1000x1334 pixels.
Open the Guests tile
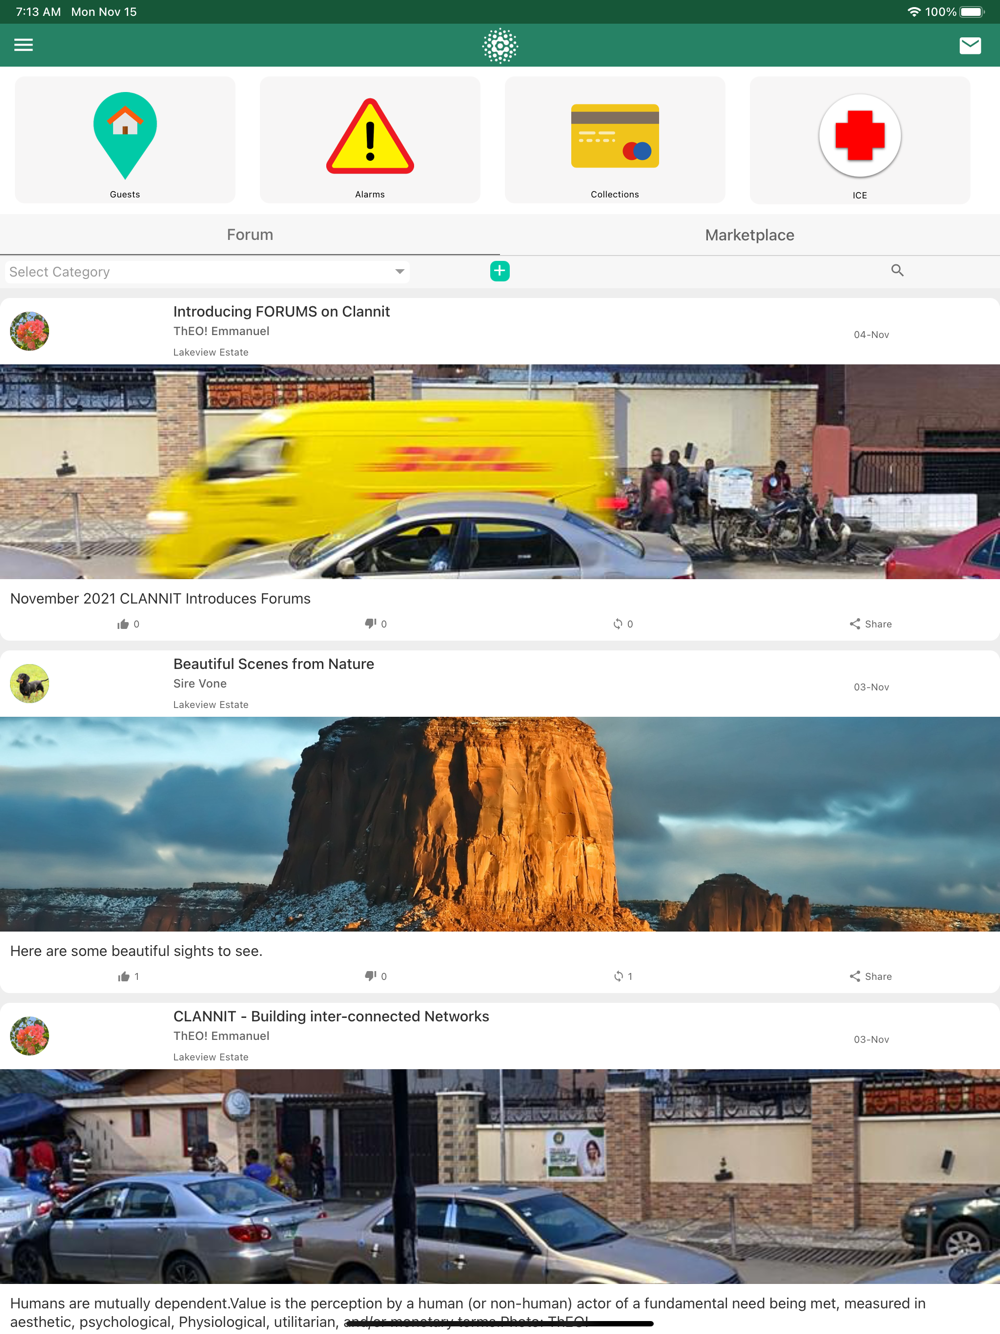click(125, 140)
